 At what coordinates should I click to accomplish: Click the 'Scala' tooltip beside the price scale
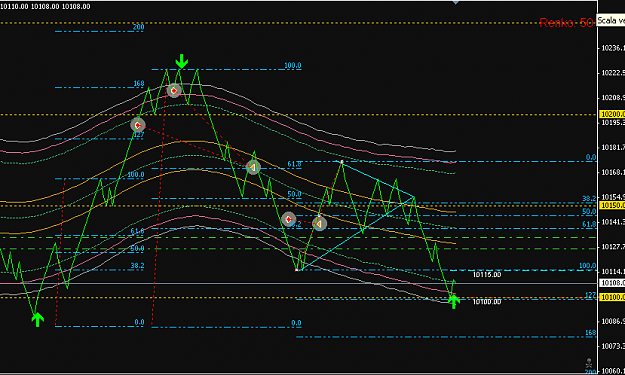pos(610,21)
